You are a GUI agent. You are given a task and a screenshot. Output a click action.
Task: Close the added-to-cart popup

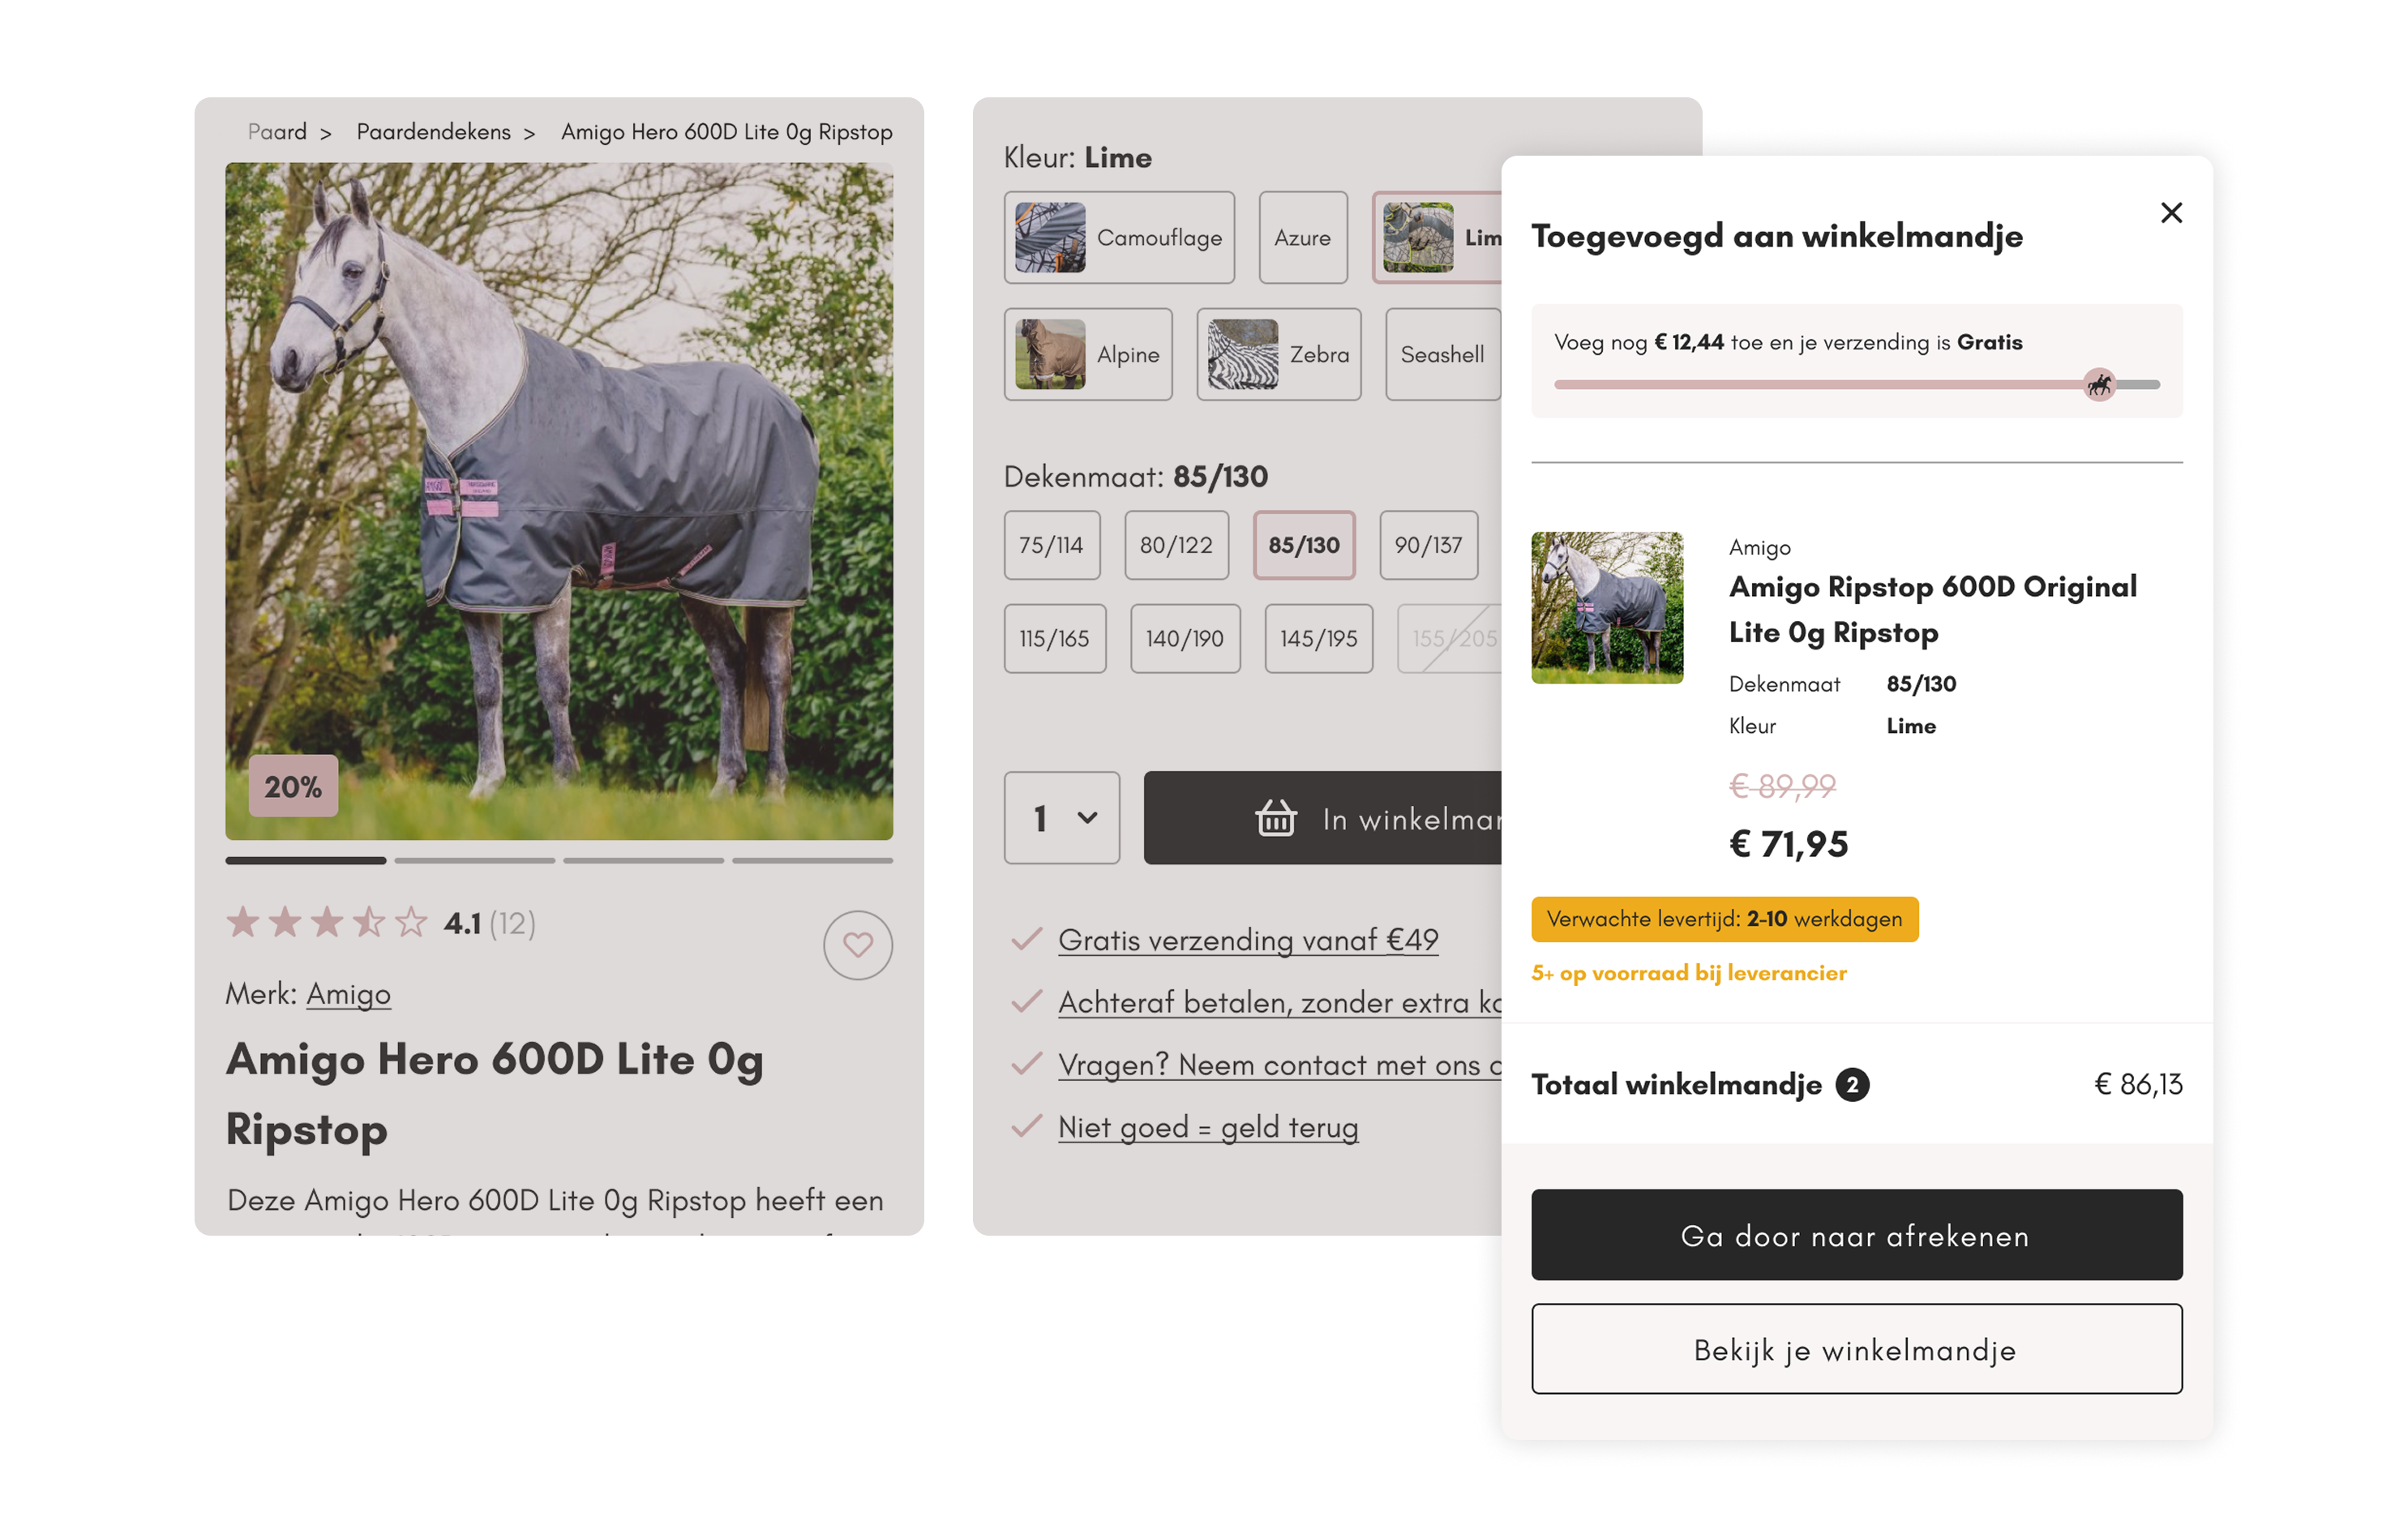tap(2171, 213)
